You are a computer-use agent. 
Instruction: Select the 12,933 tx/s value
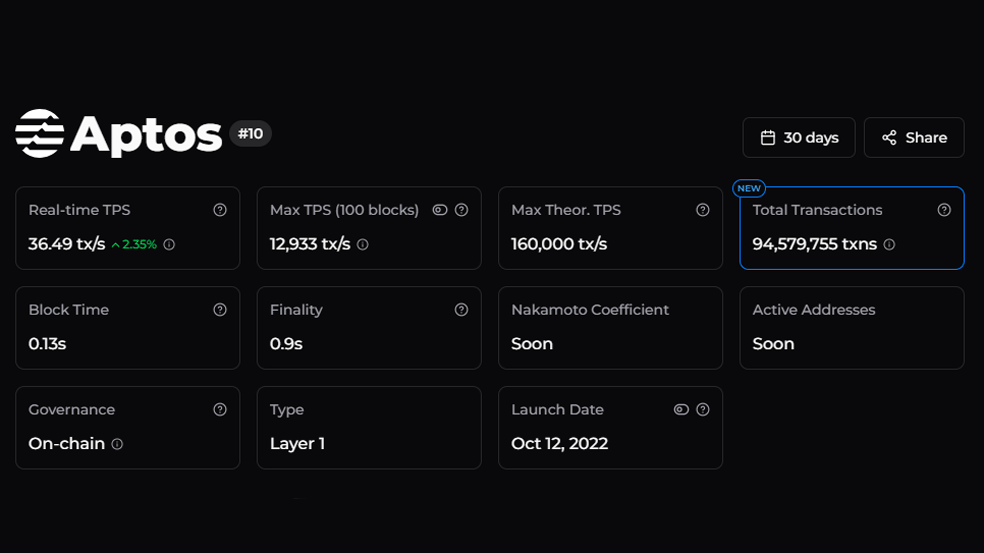[310, 244]
